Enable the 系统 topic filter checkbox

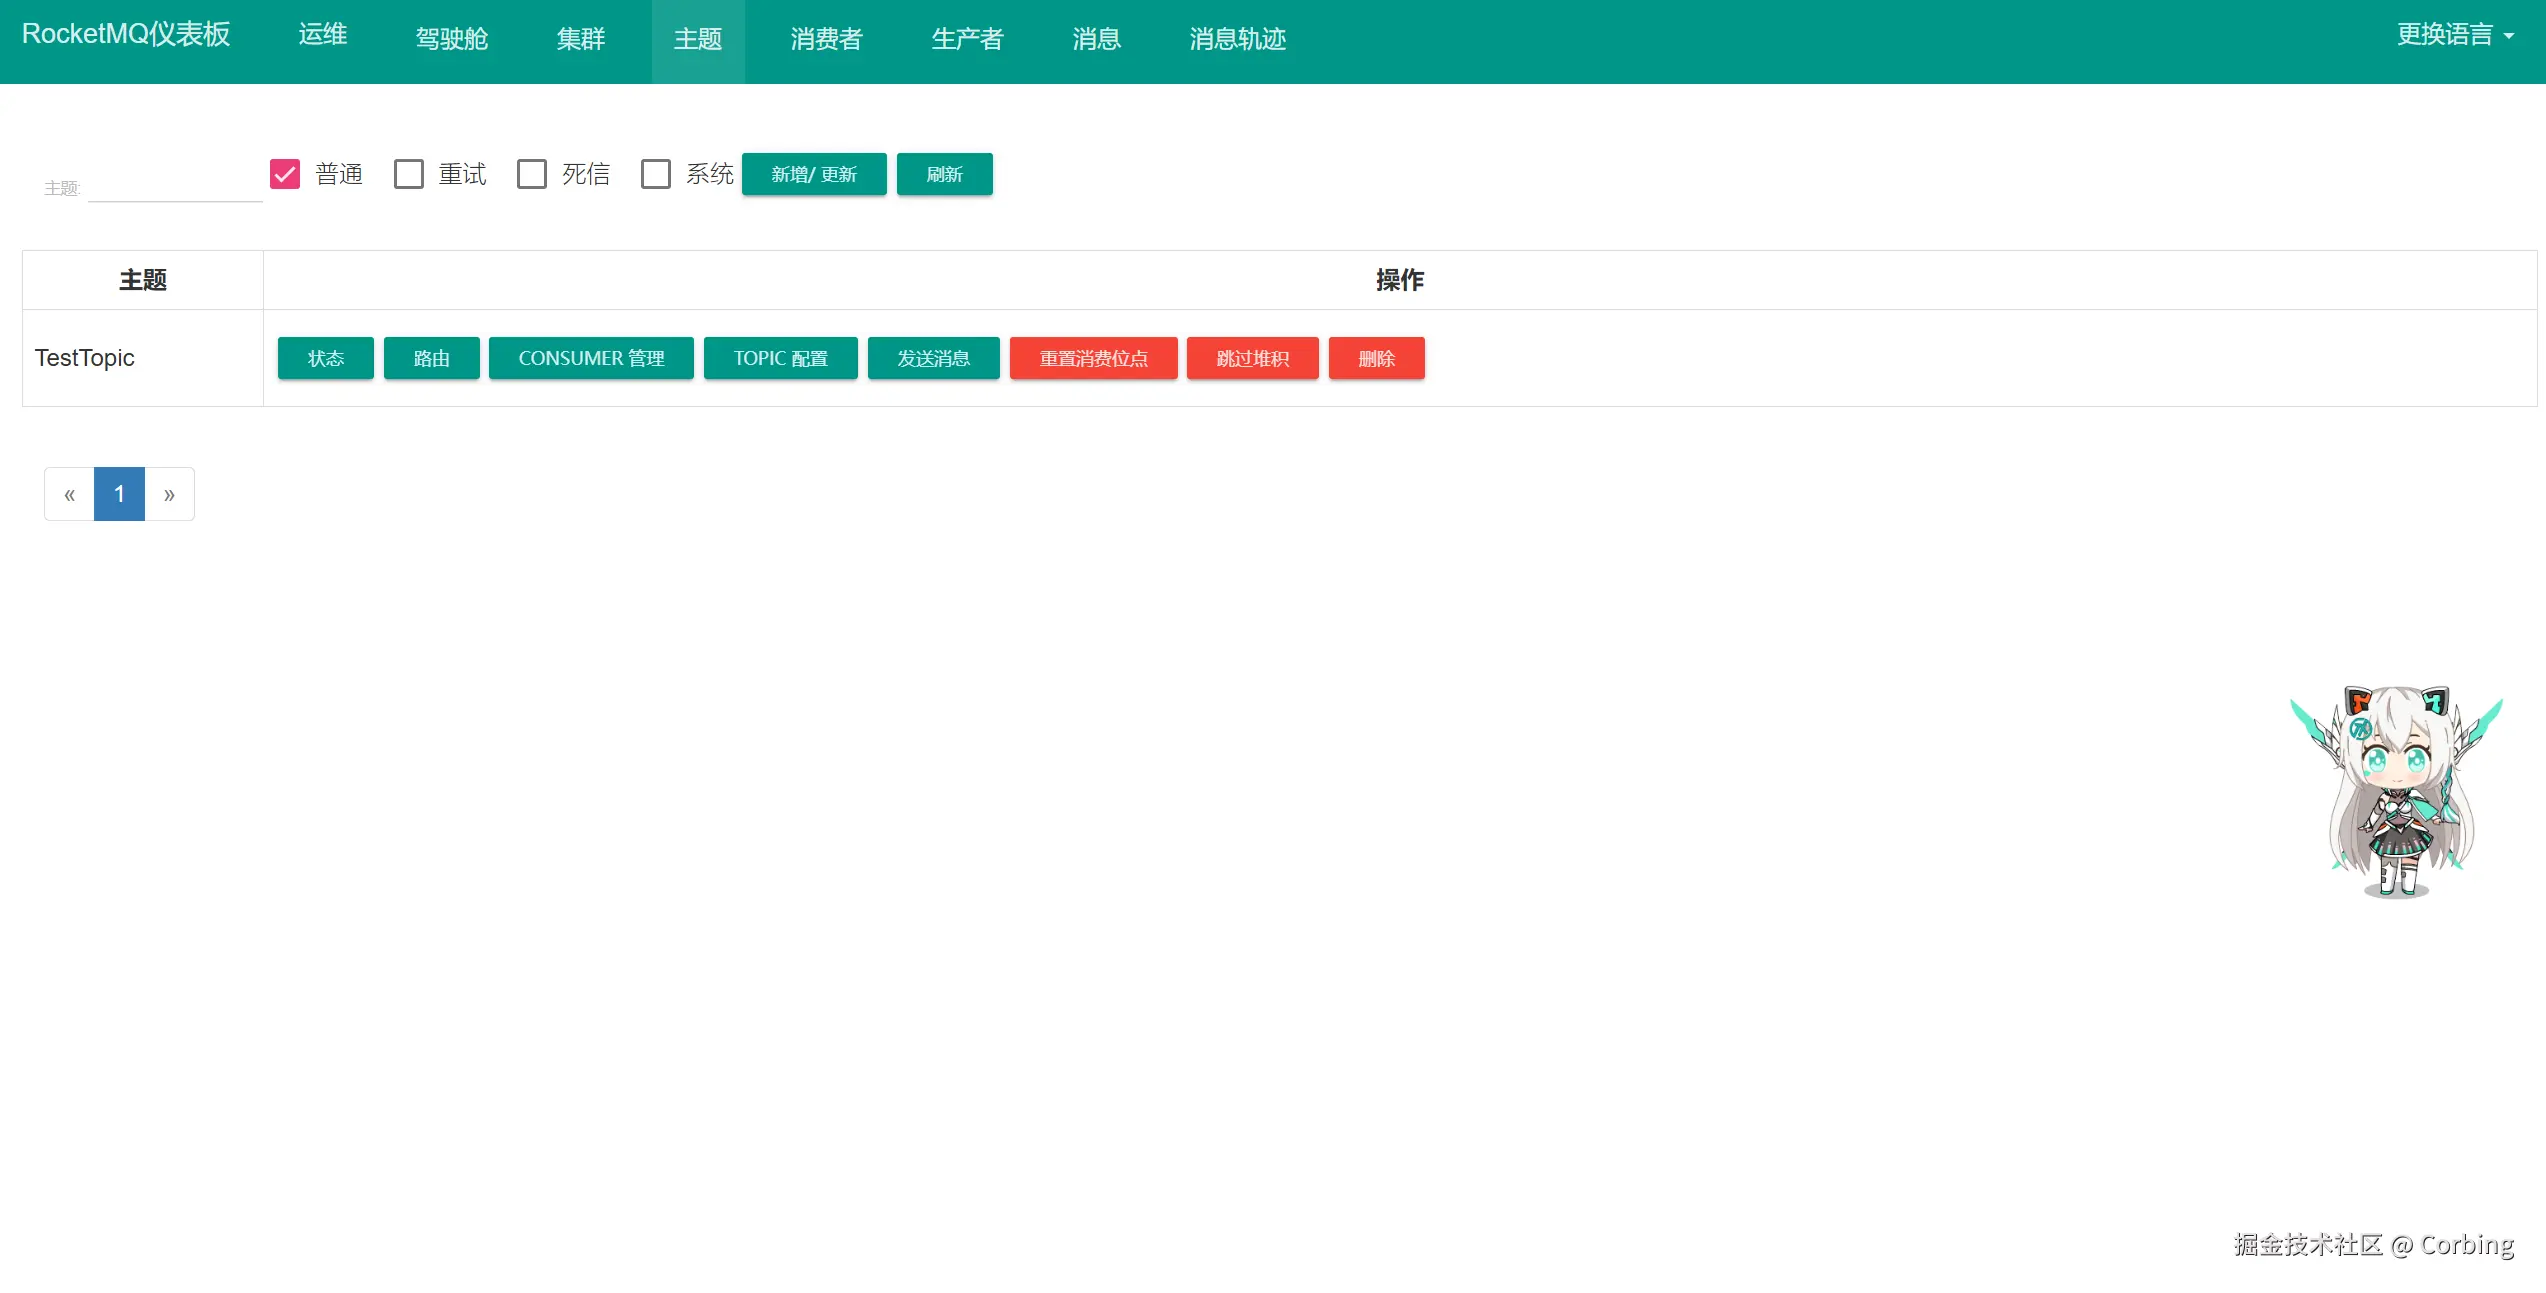click(656, 174)
